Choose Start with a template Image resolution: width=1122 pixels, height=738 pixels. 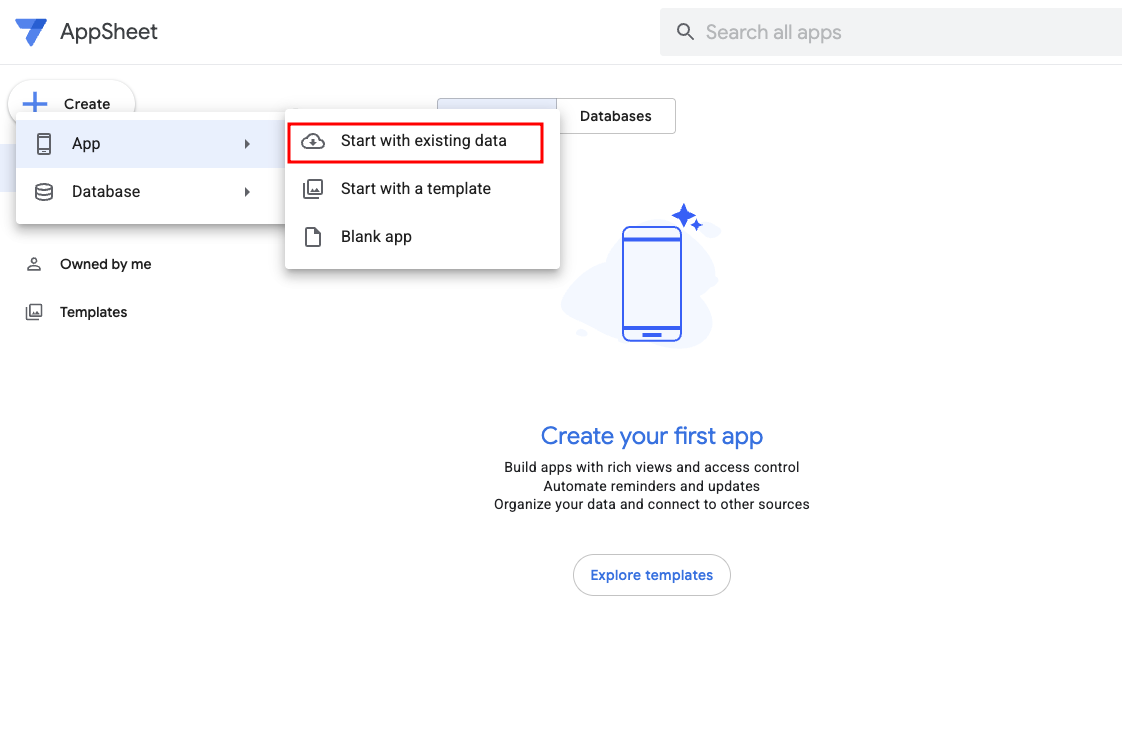click(422, 189)
